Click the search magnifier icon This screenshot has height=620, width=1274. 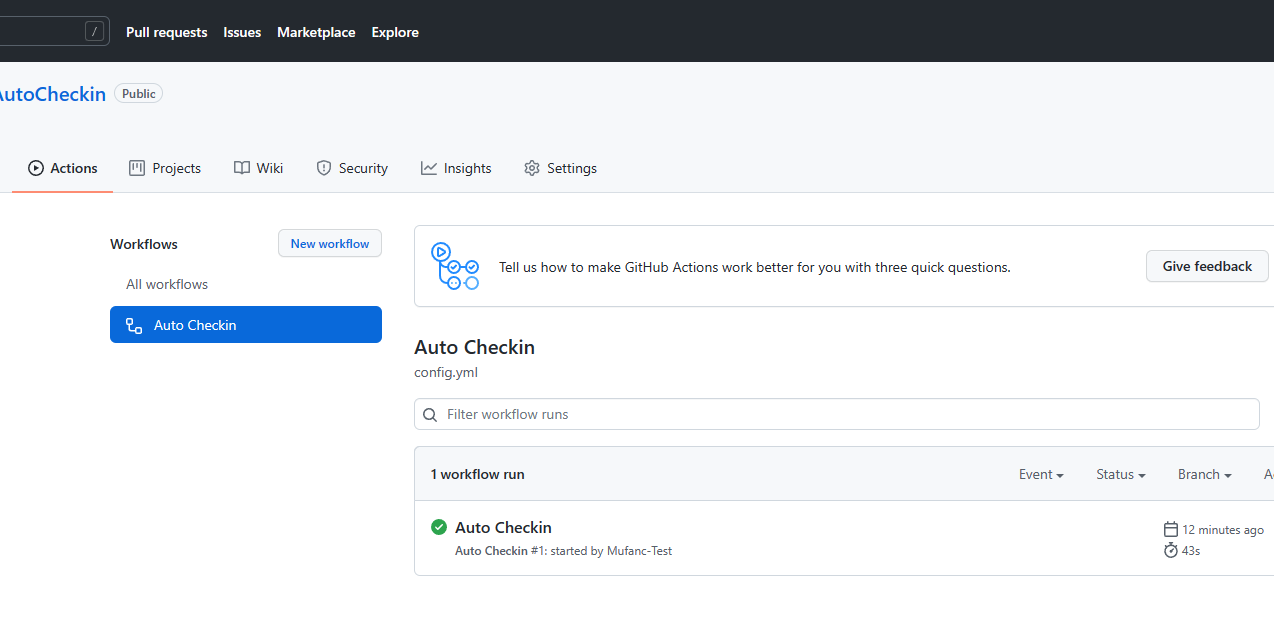pos(430,414)
